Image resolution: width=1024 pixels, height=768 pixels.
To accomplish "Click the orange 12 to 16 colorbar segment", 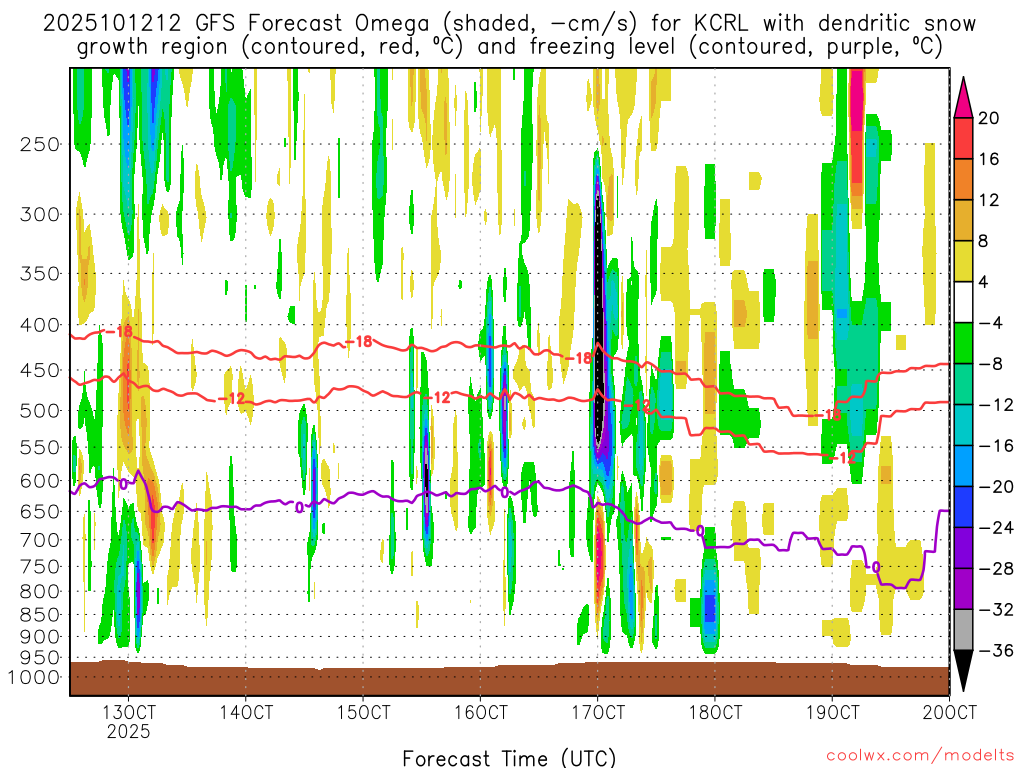I will [x=963, y=180].
